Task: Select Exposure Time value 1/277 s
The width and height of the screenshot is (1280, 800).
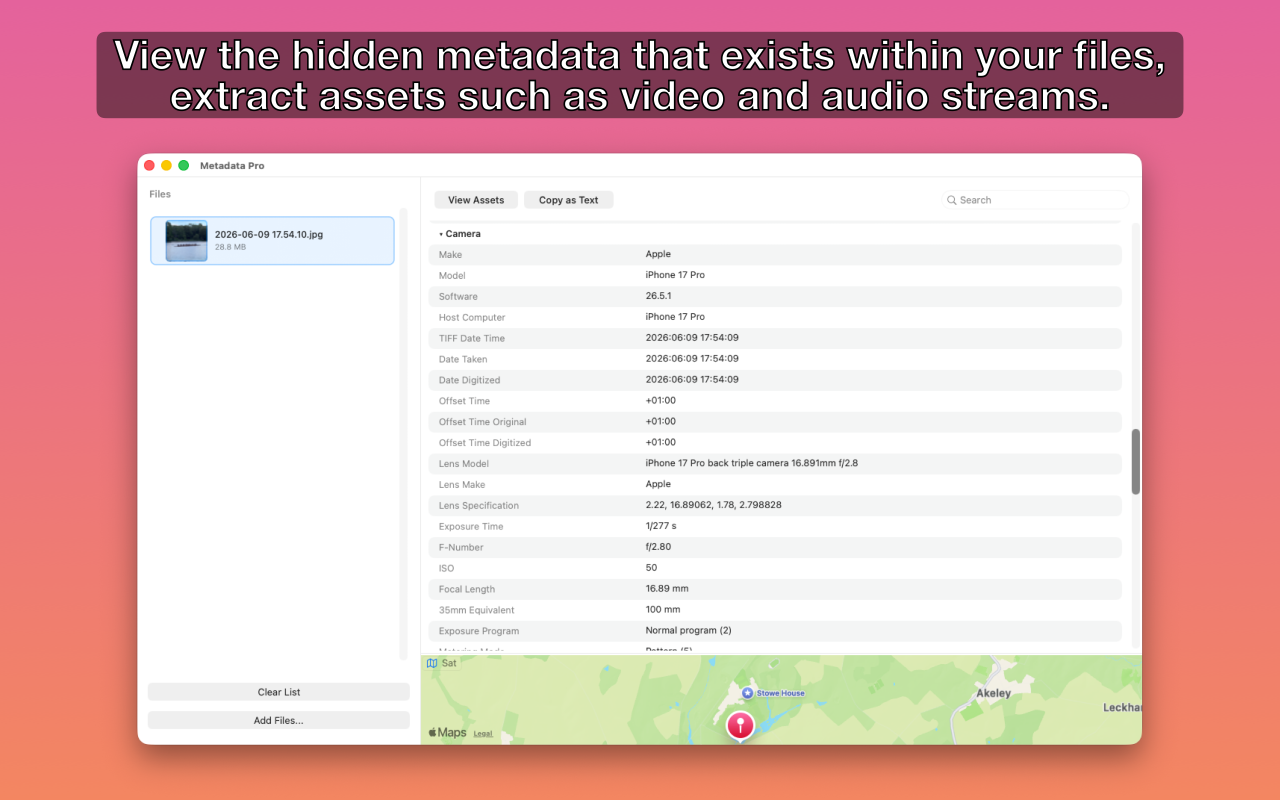Action: tap(661, 526)
